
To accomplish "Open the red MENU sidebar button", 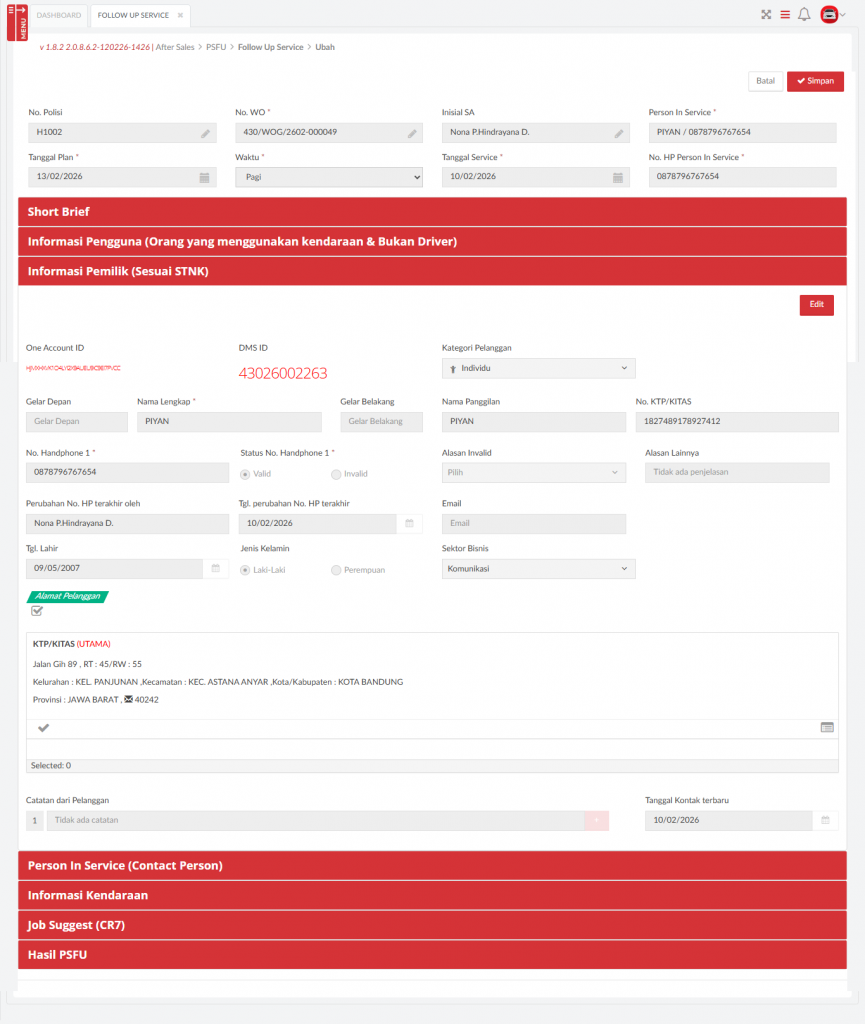I will pyautogui.click(x=17, y=22).
